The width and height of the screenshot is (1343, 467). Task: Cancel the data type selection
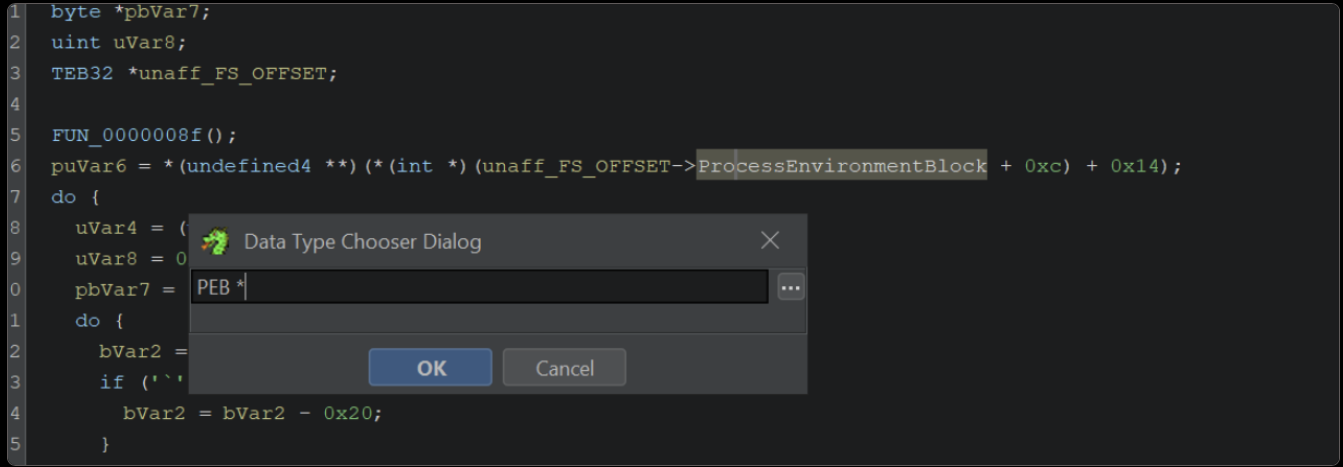pos(564,368)
